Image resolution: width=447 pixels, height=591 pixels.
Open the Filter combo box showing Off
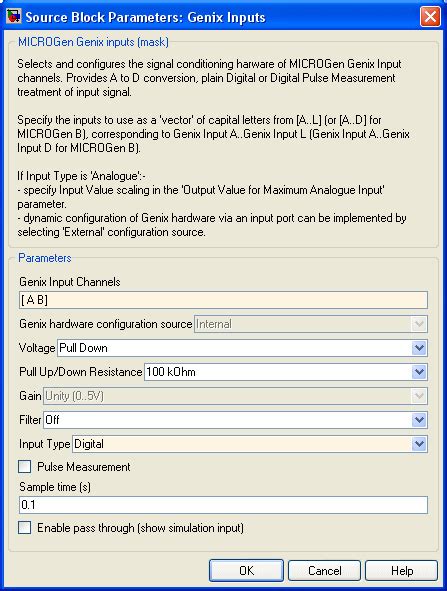pyautogui.click(x=235, y=420)
